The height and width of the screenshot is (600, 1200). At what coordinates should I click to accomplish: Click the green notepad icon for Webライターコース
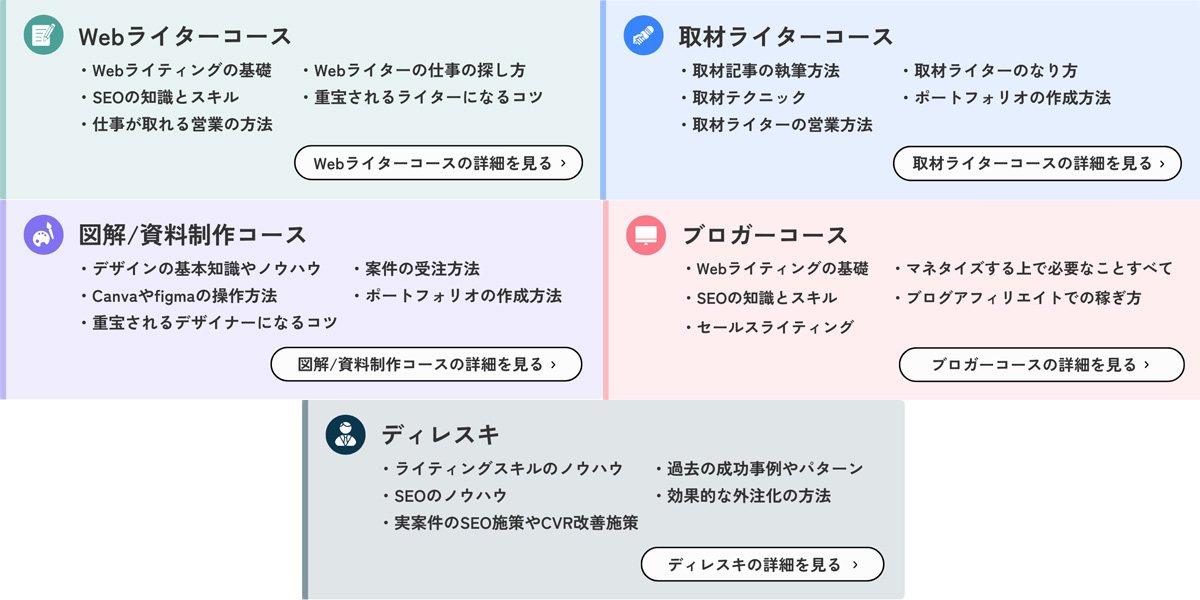tap(43, 35)
